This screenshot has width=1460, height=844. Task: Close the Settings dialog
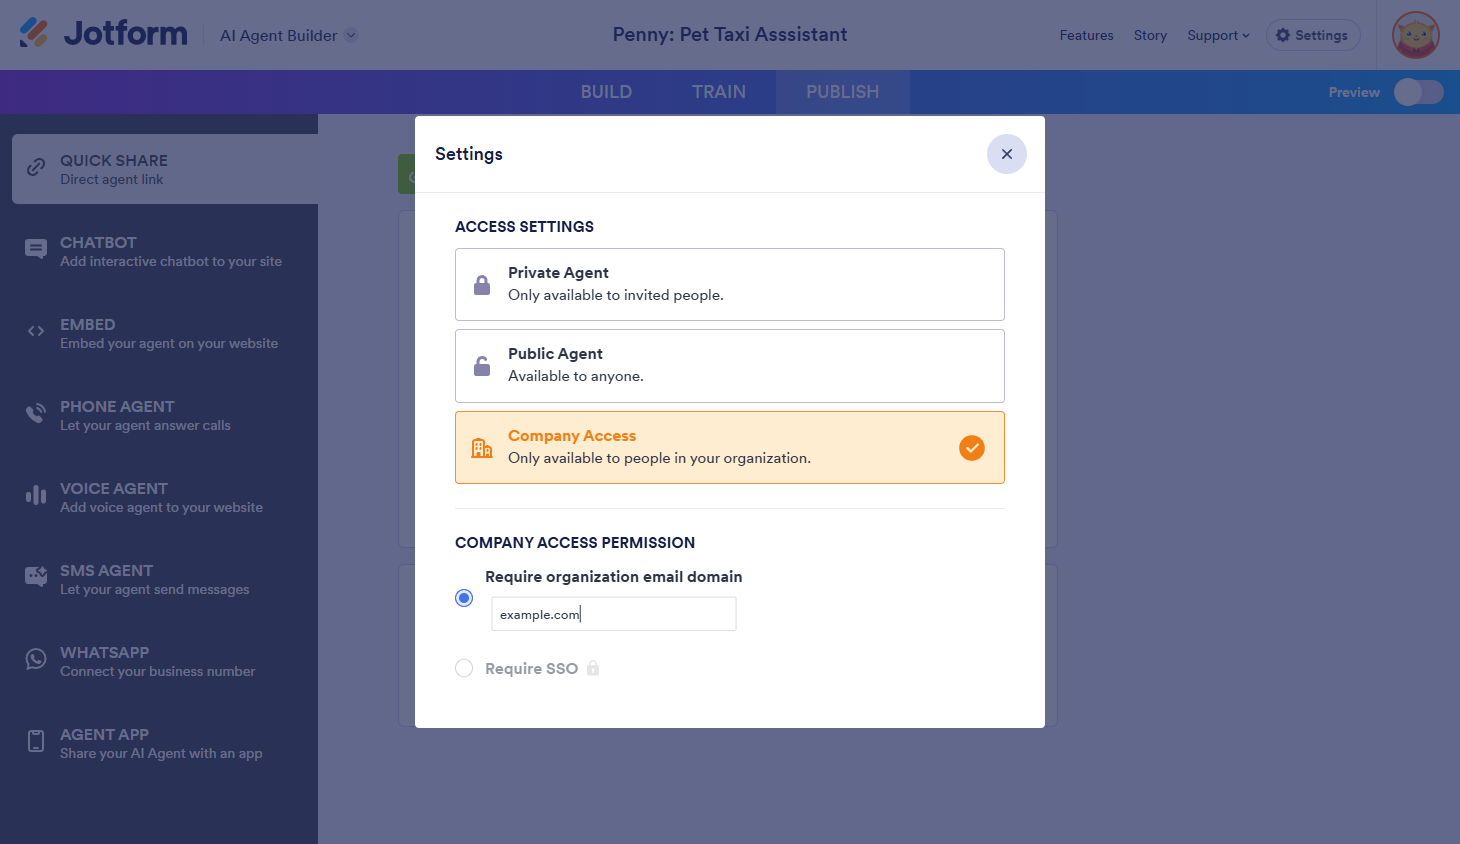click(1006, 154)
